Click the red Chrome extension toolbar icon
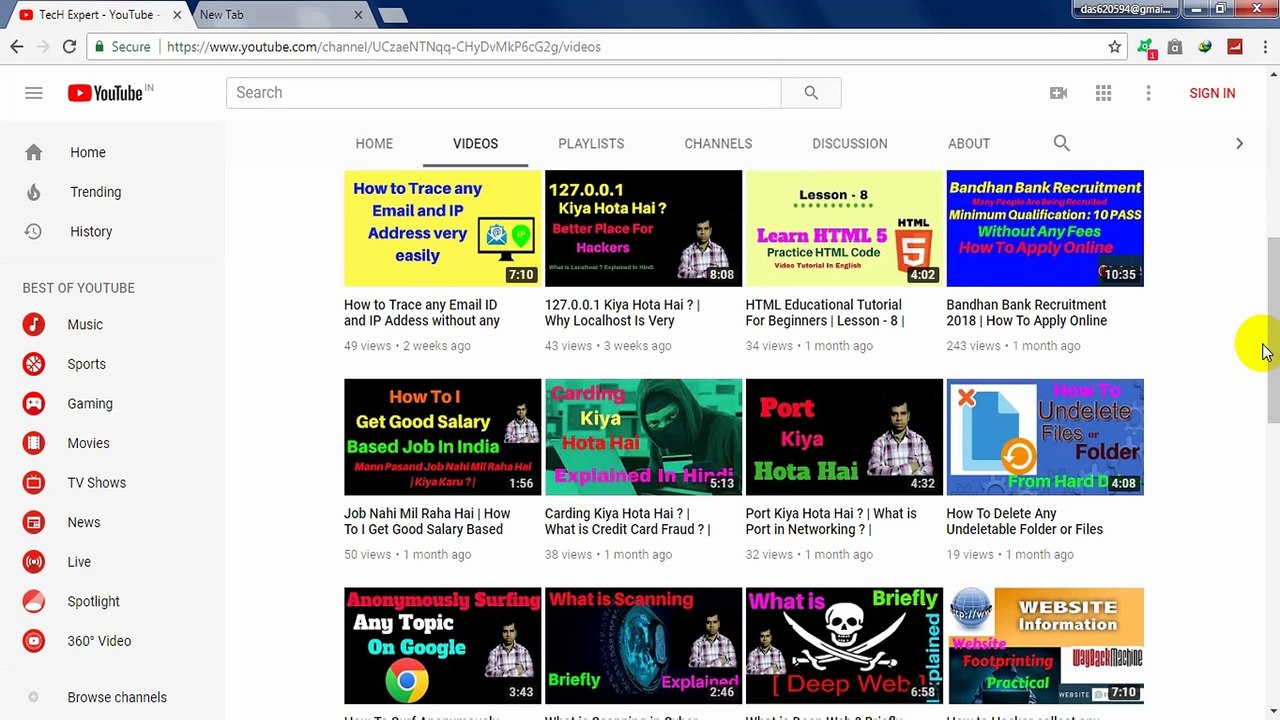Image resolution: width=1280 pixels, height=720 pixels. coord(1235,47)
